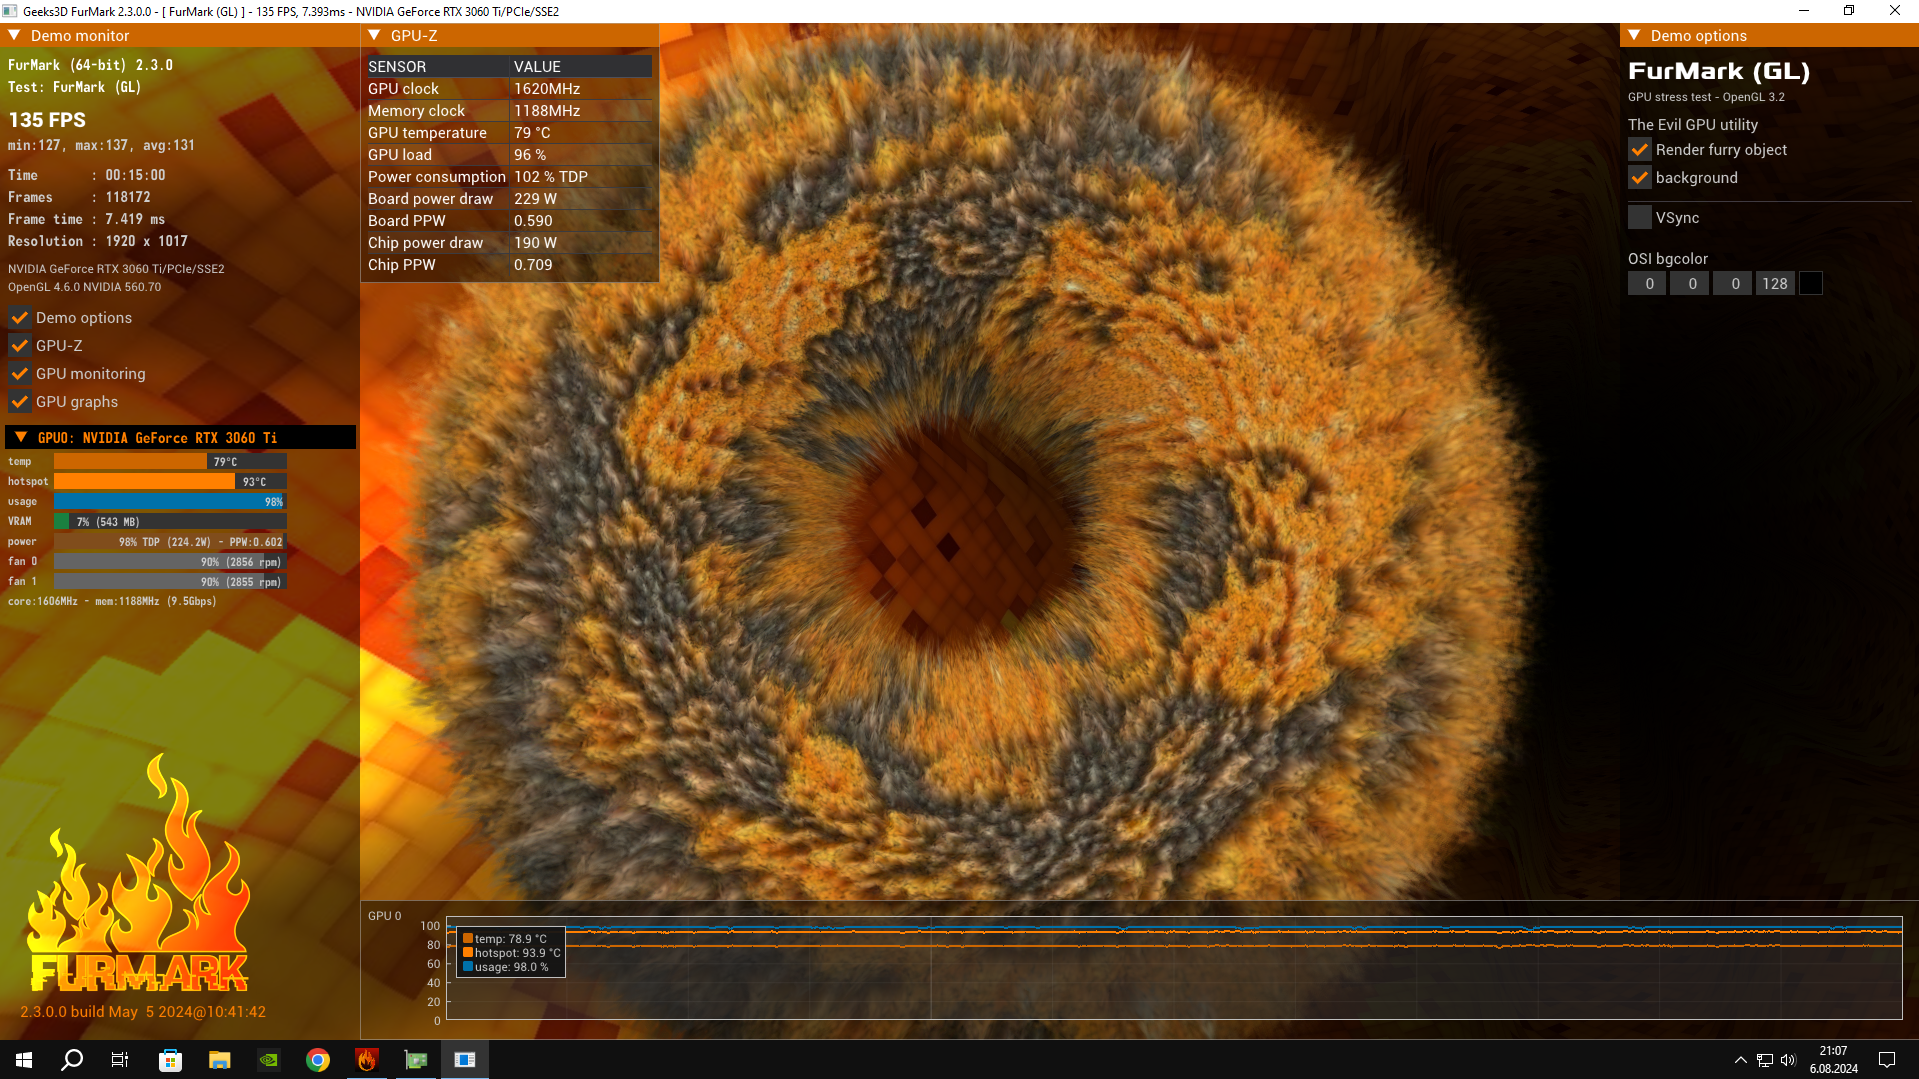
Task: Toggle the Demo options checkbox in Demo monitor
Action: click(x=19, y=318)
